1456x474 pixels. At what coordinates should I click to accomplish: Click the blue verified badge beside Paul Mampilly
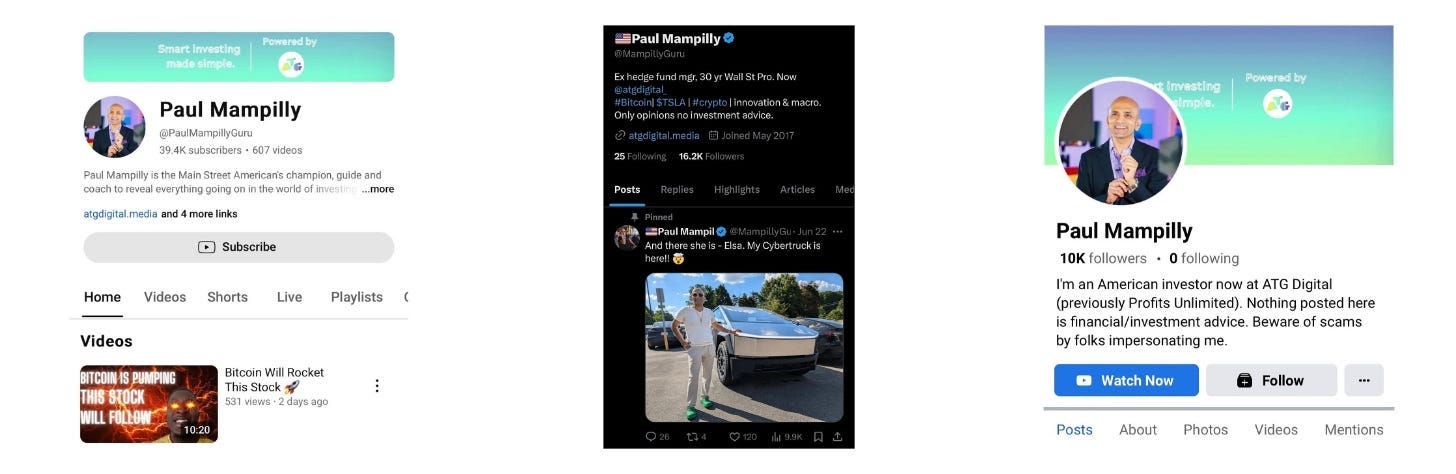729,39
